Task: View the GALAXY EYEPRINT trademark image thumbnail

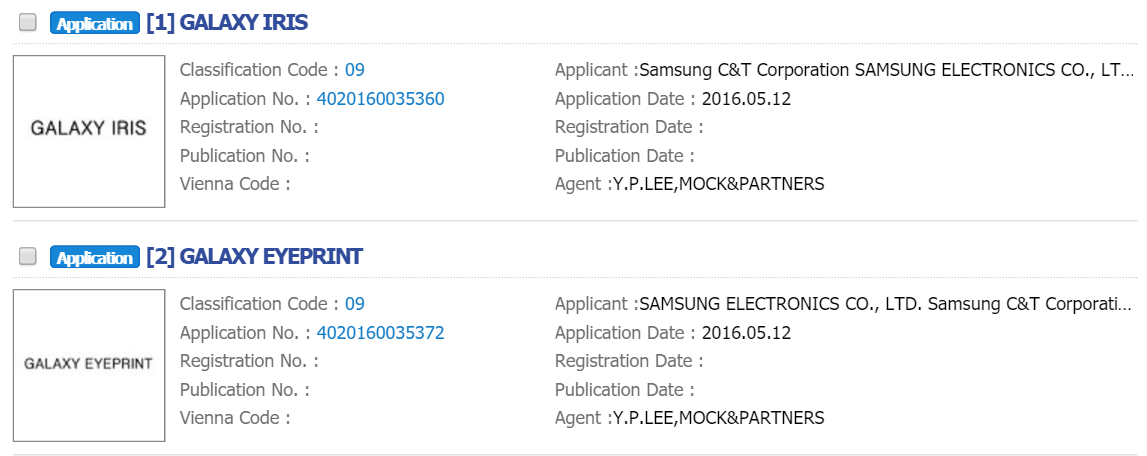Action: pos(89,365)
